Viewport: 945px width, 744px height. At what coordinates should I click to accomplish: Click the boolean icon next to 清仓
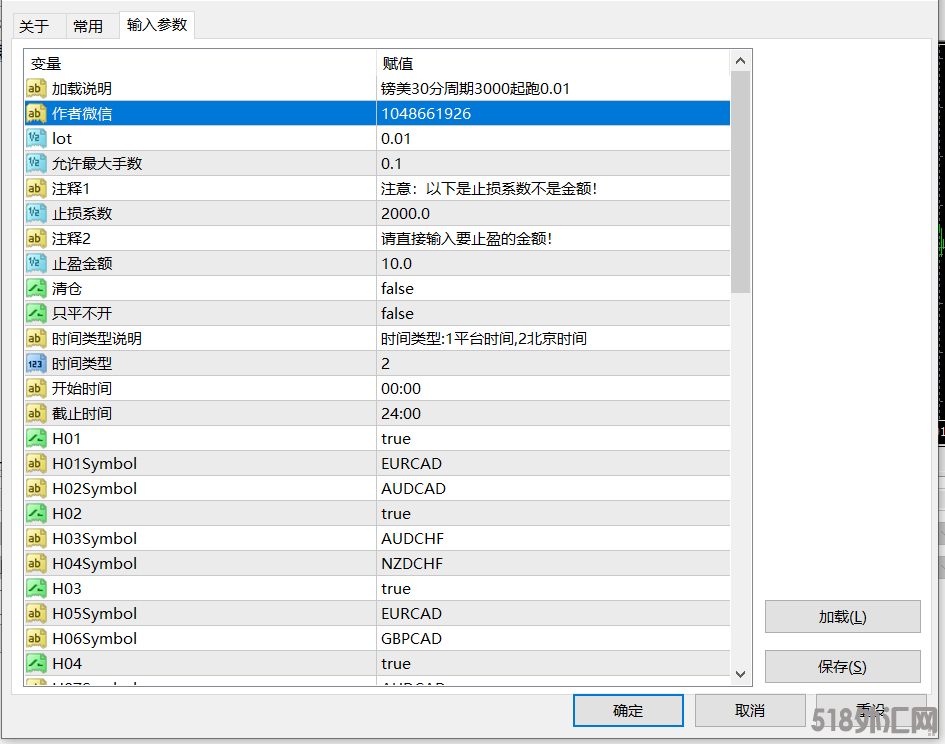click(36, 289)
